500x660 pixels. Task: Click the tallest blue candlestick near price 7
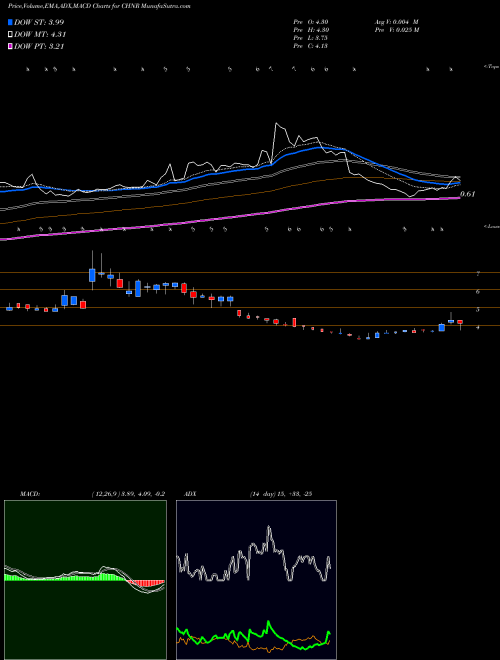click(92, 275)
